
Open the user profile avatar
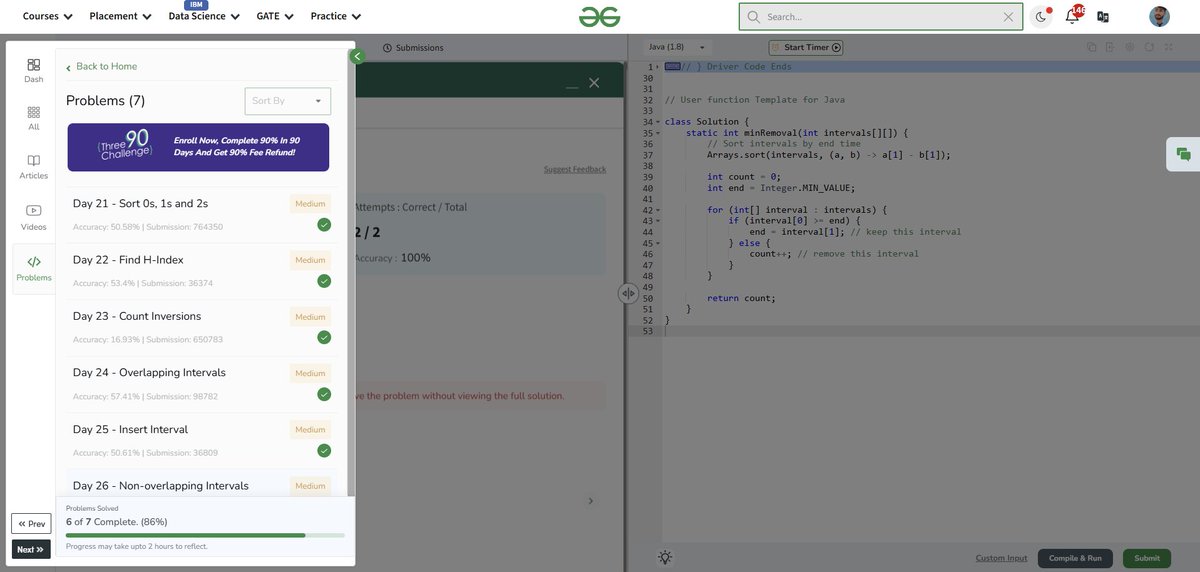coord(1159,16)
